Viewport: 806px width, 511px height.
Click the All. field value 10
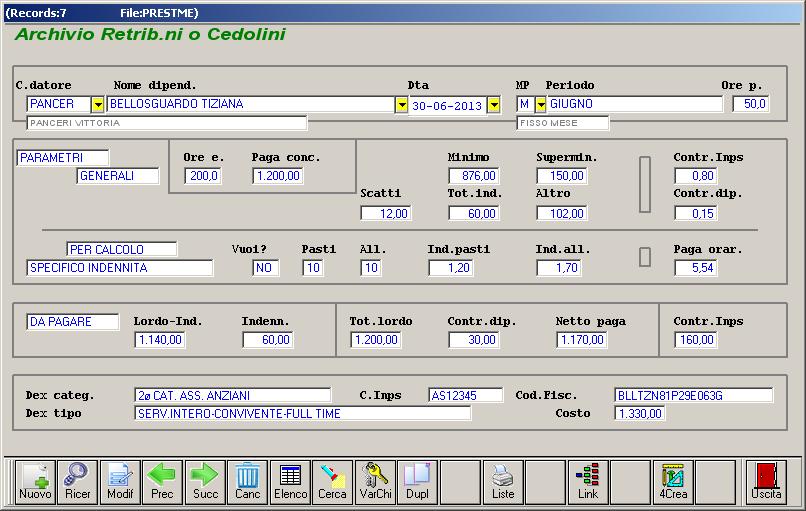pos(371,268)
